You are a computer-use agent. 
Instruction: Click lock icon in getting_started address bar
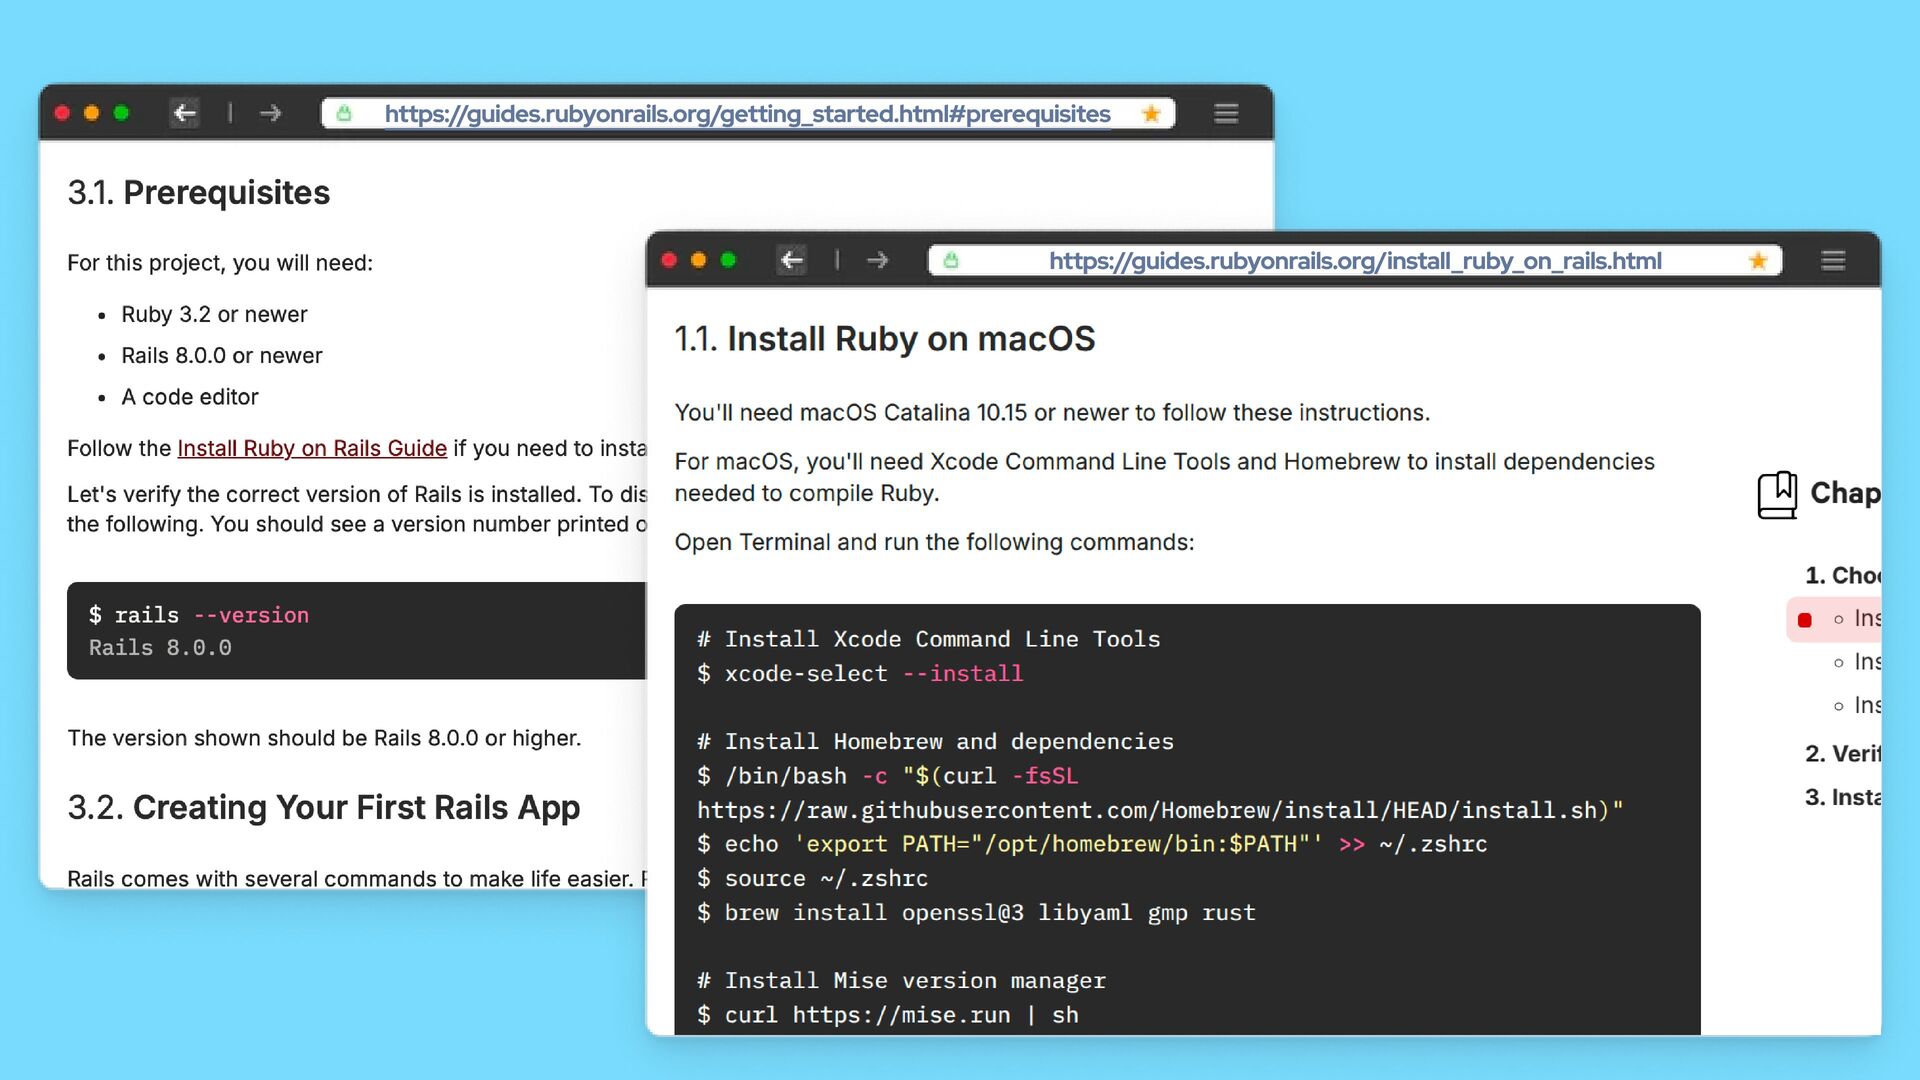coord(344,114)
